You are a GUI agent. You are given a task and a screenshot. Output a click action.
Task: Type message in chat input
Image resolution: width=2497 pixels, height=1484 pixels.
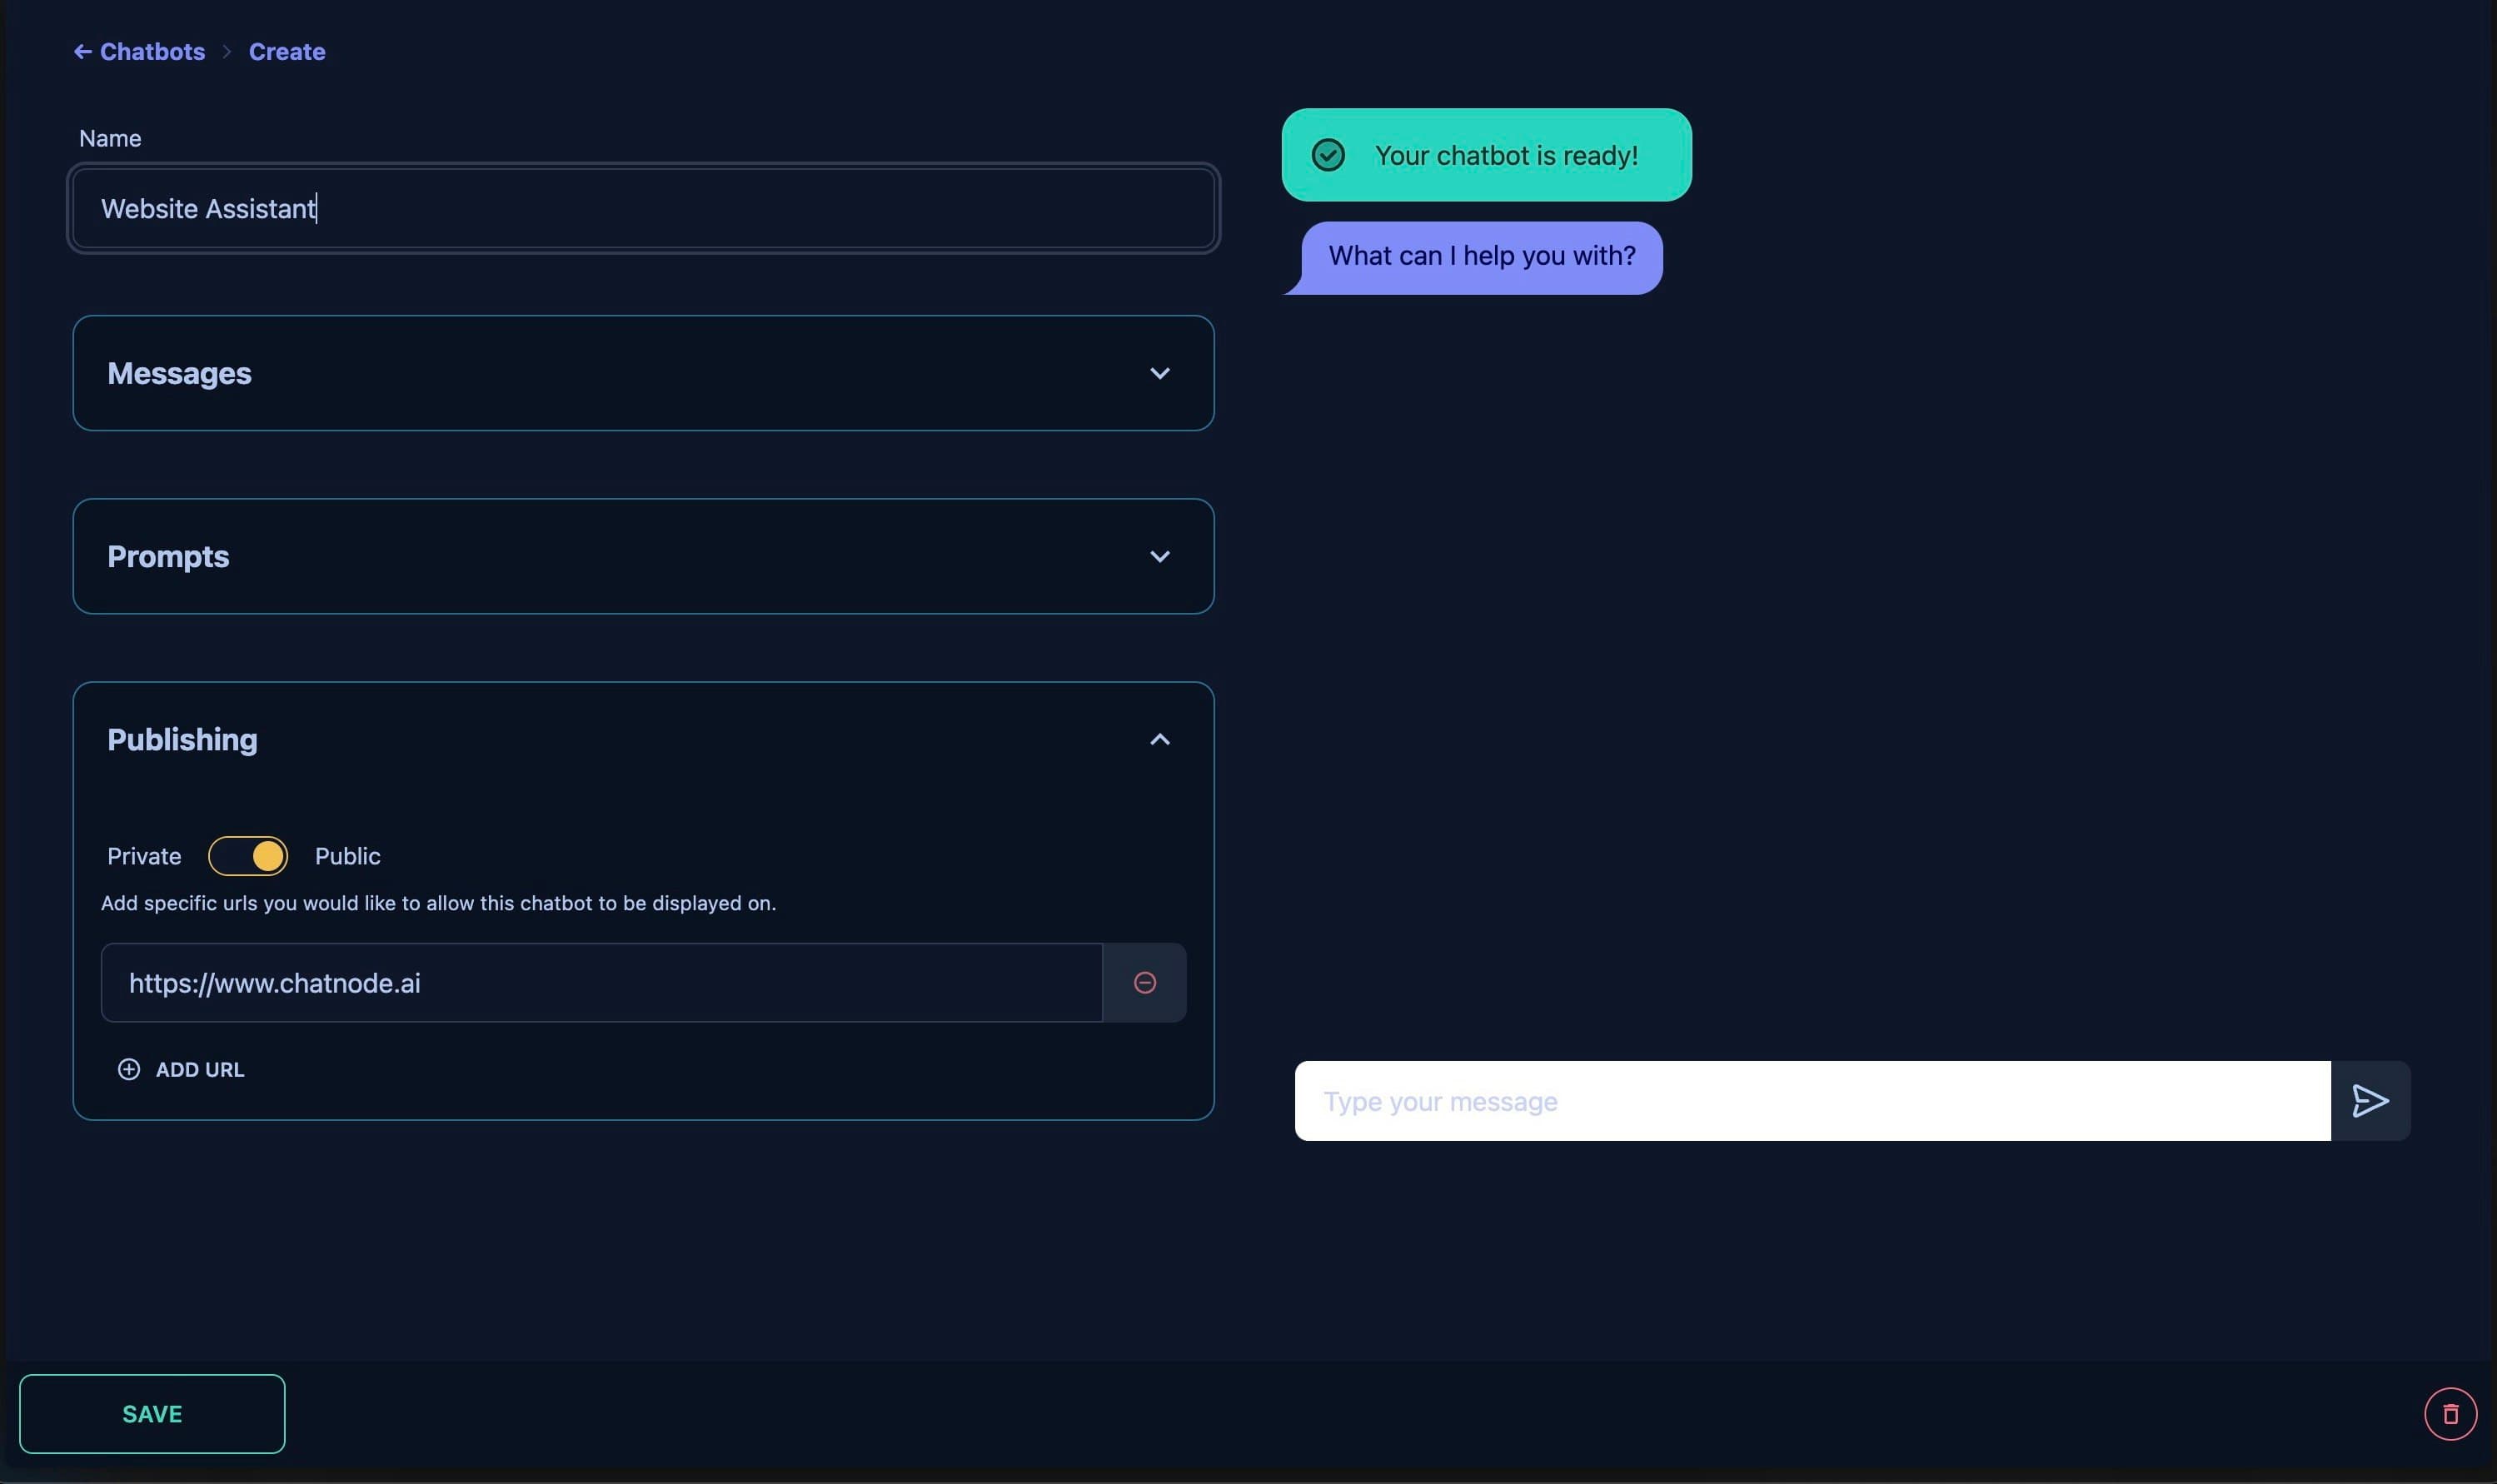pyautogui.click(x=1812, y=1101)
